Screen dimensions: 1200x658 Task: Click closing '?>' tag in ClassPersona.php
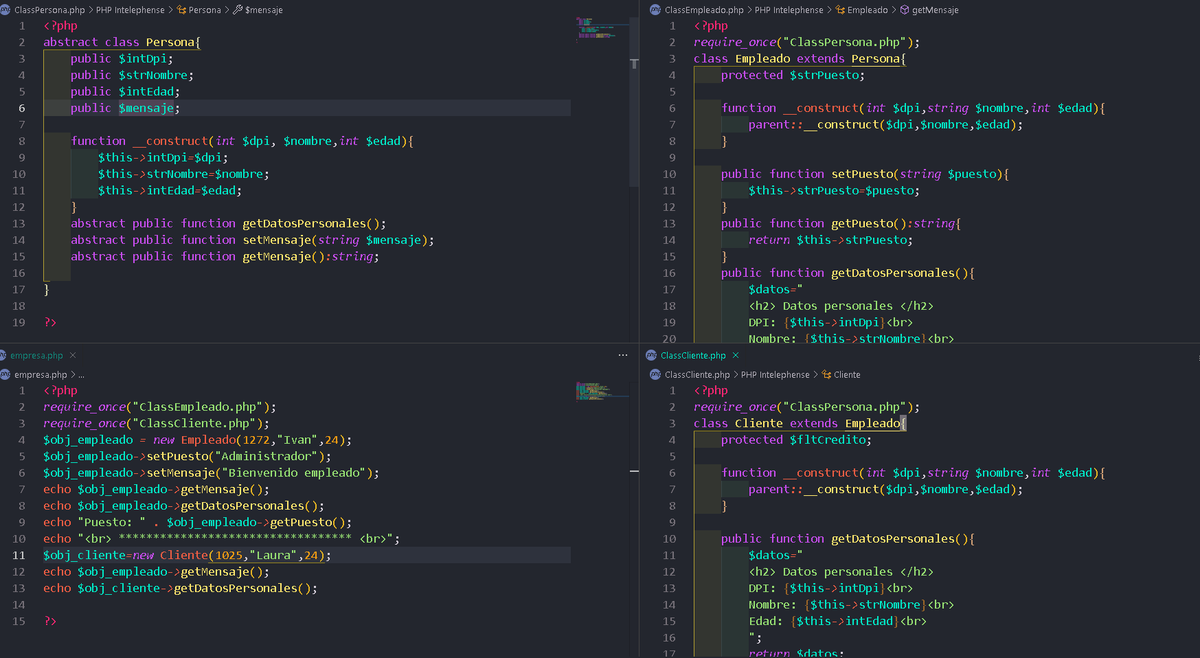click(x=50, y=323)
